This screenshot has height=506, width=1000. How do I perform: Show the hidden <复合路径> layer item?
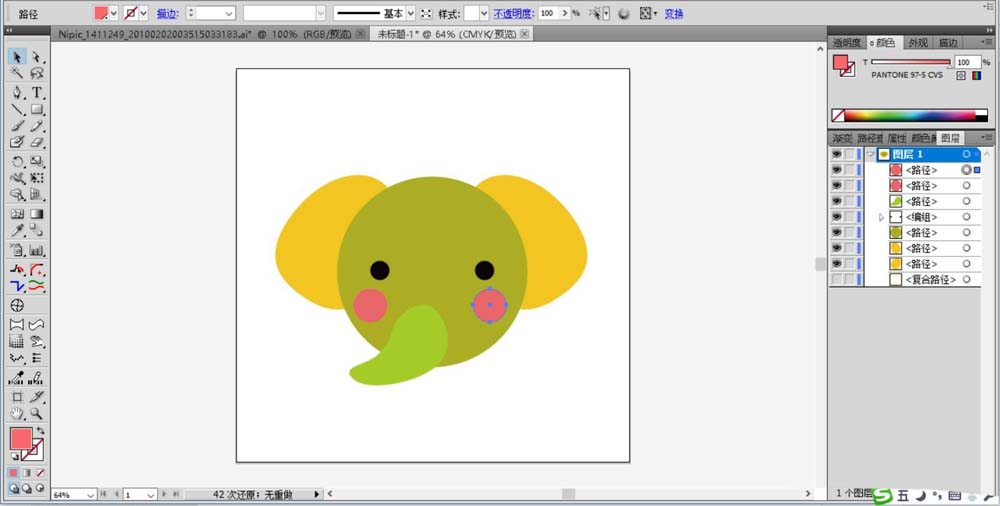click(836, 280)
